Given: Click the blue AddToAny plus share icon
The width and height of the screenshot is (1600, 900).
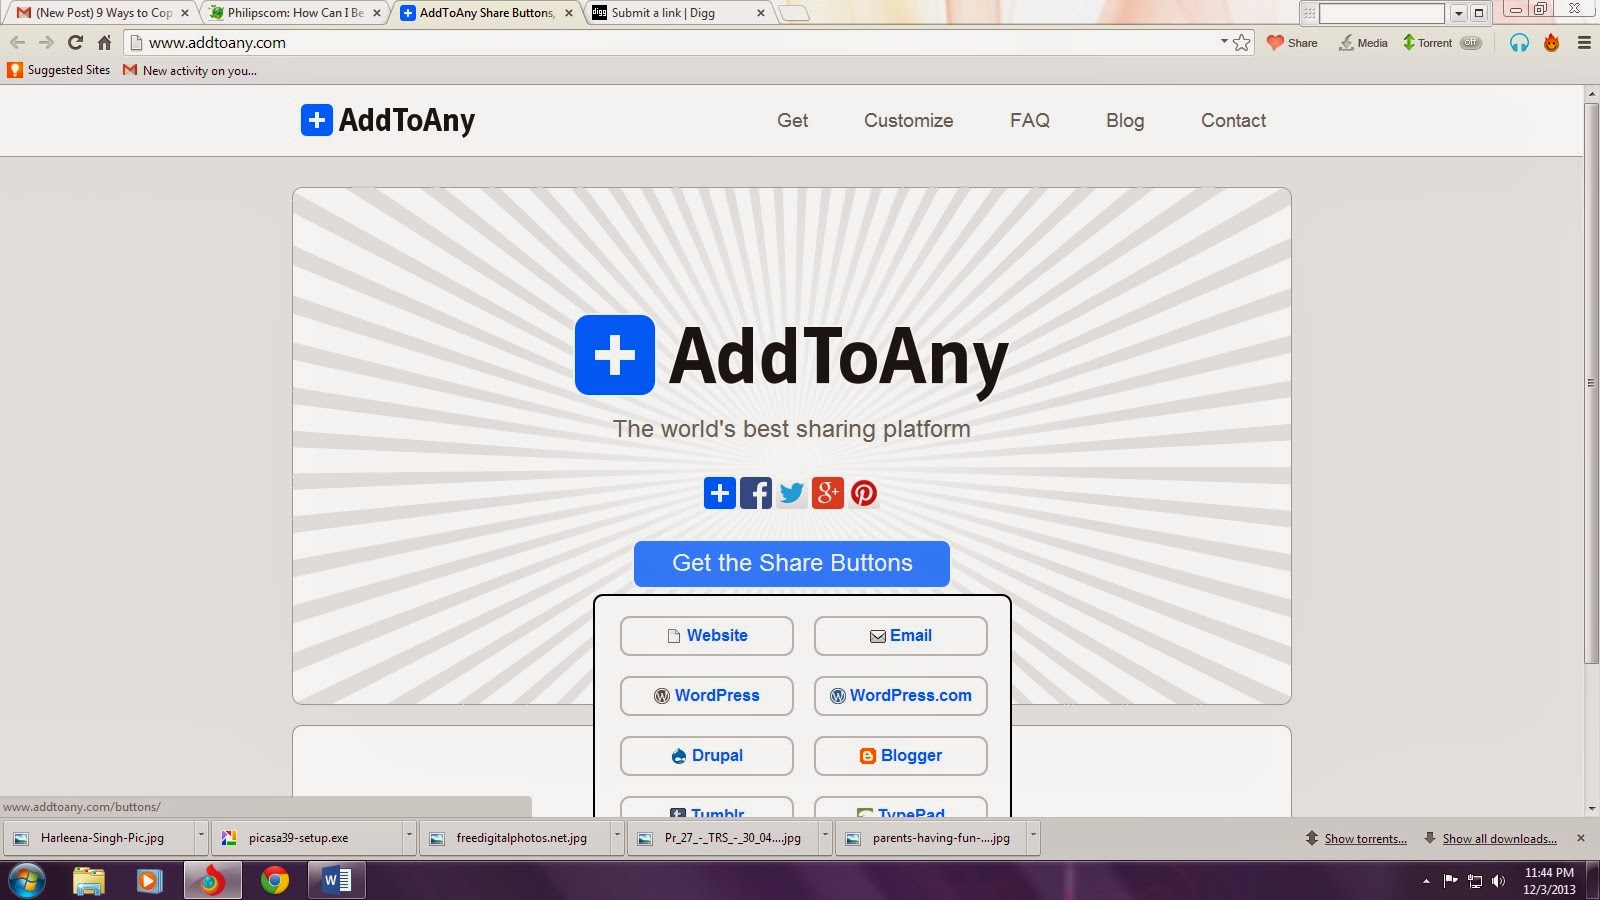Looking at the screenshot, I should click(x=720, y=493).
